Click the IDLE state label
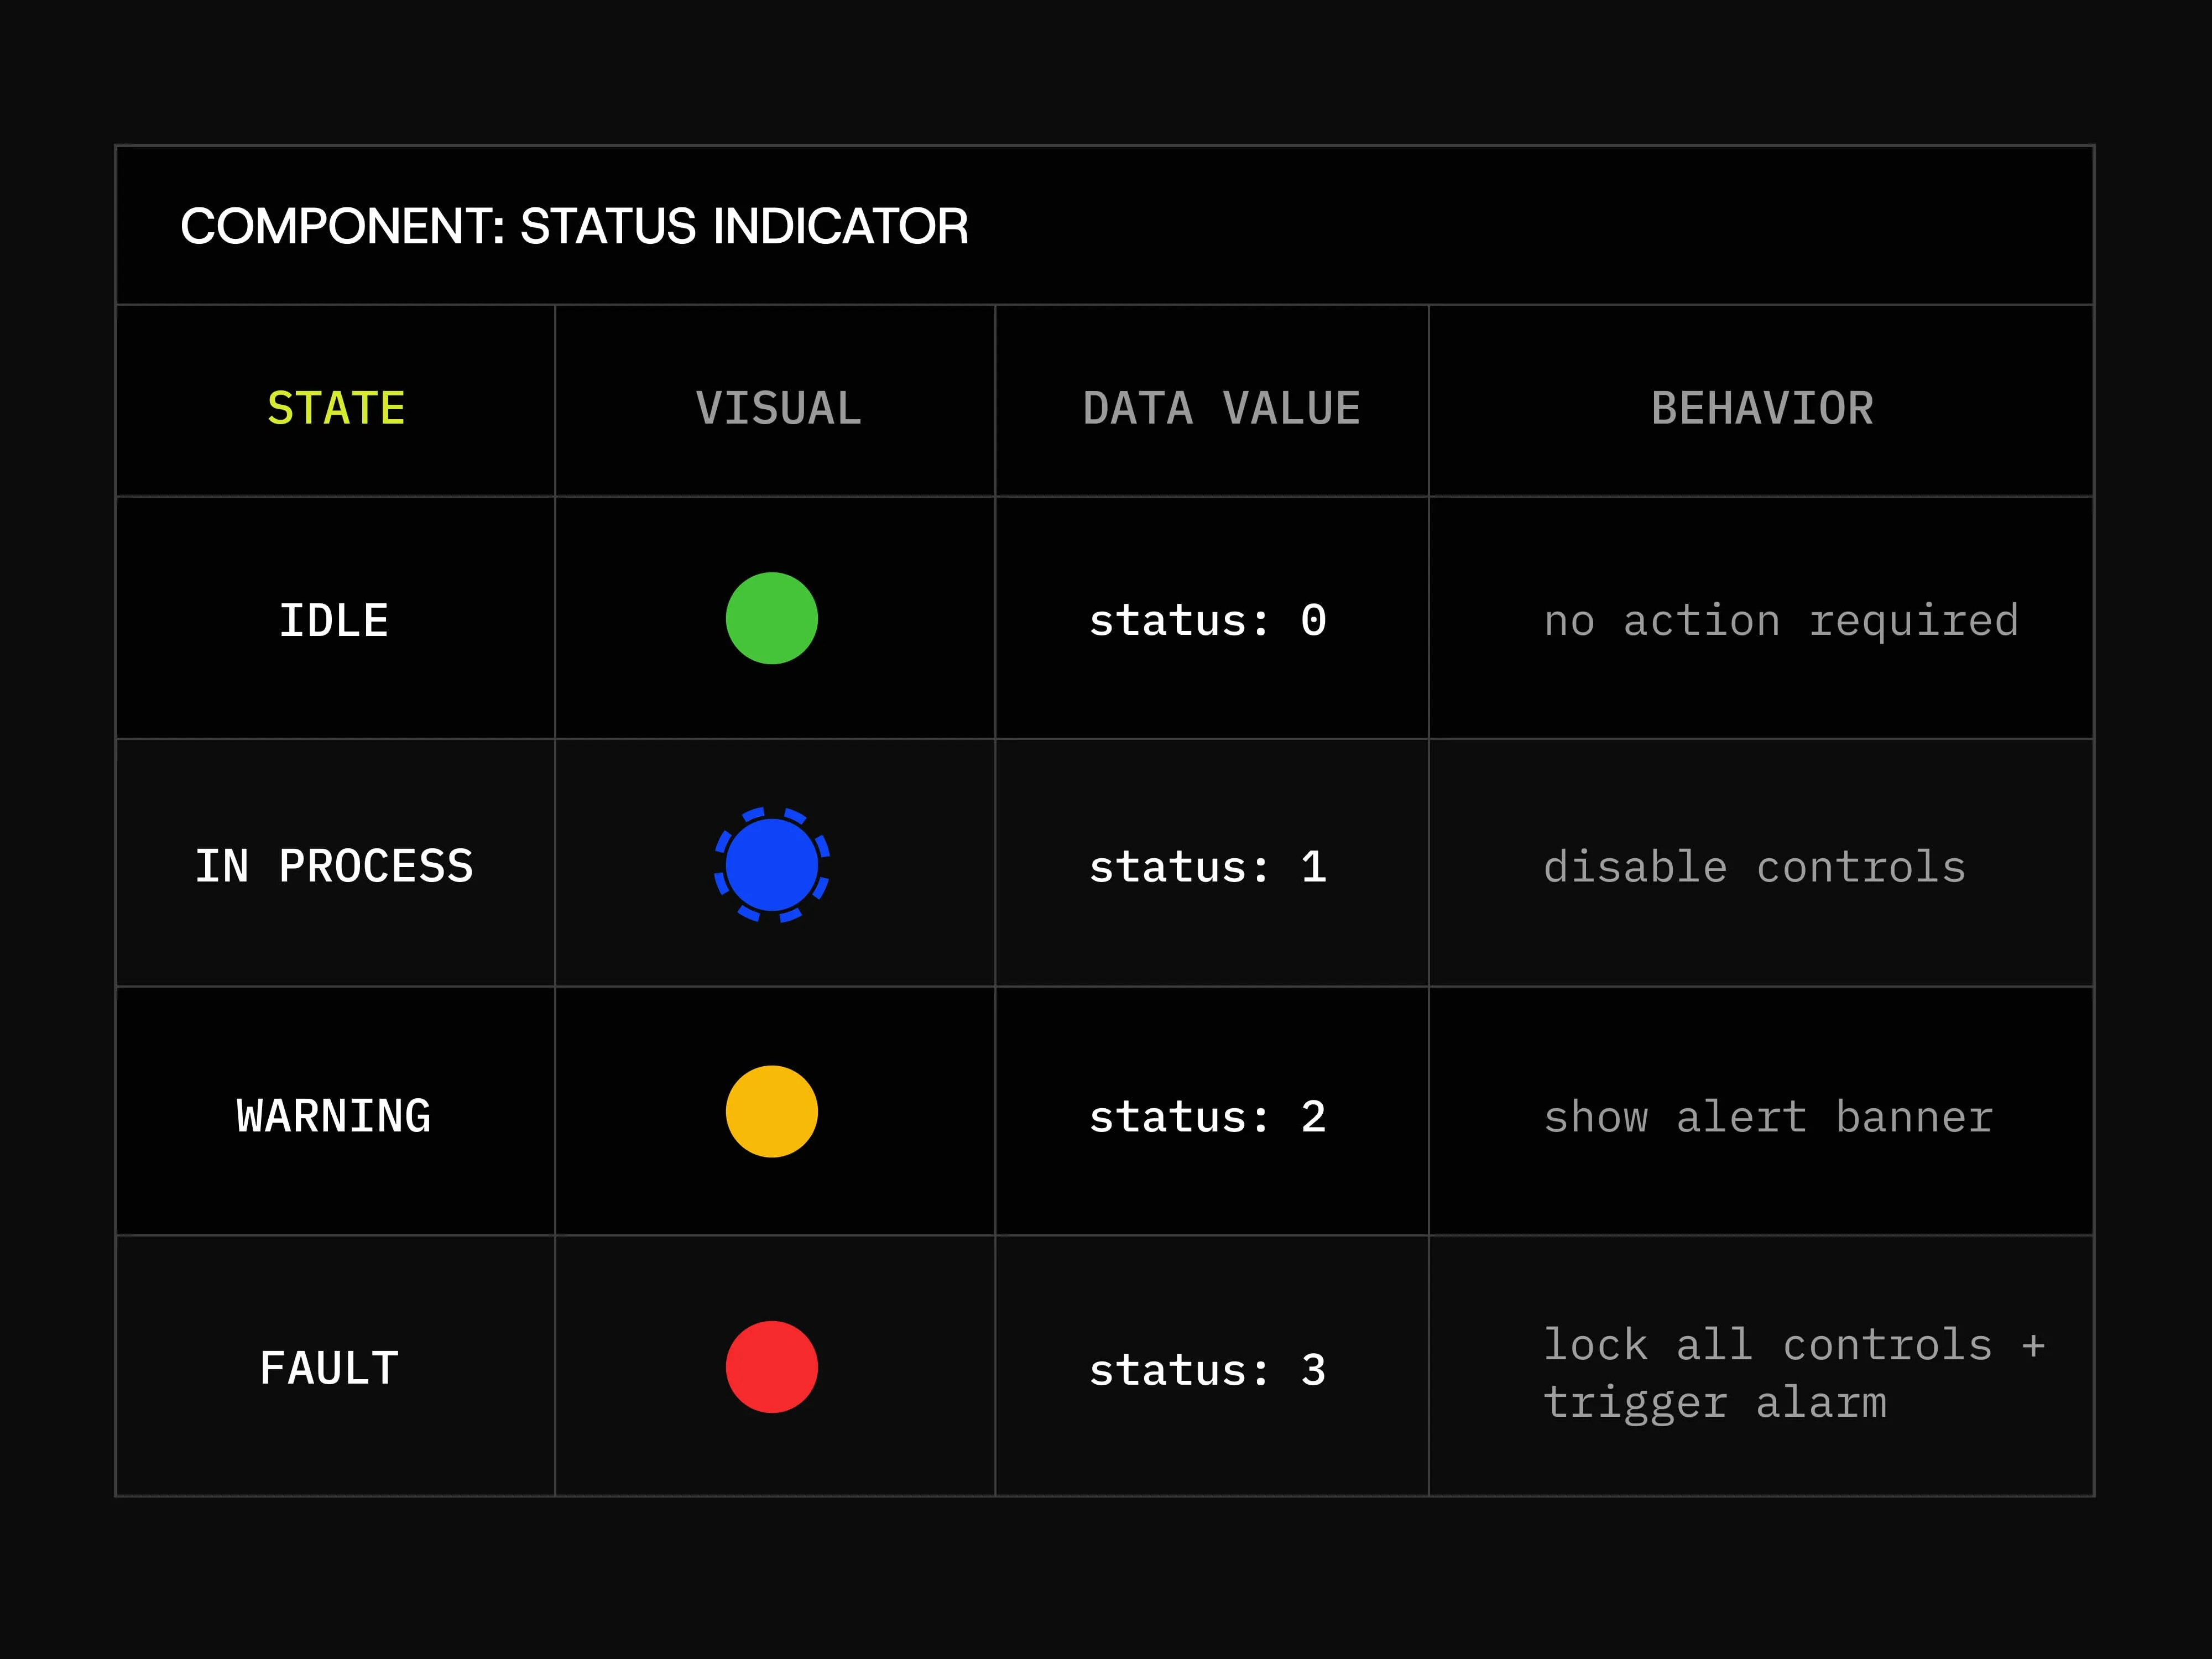The image size is (2212, 1659). click(x=333, y=620)
